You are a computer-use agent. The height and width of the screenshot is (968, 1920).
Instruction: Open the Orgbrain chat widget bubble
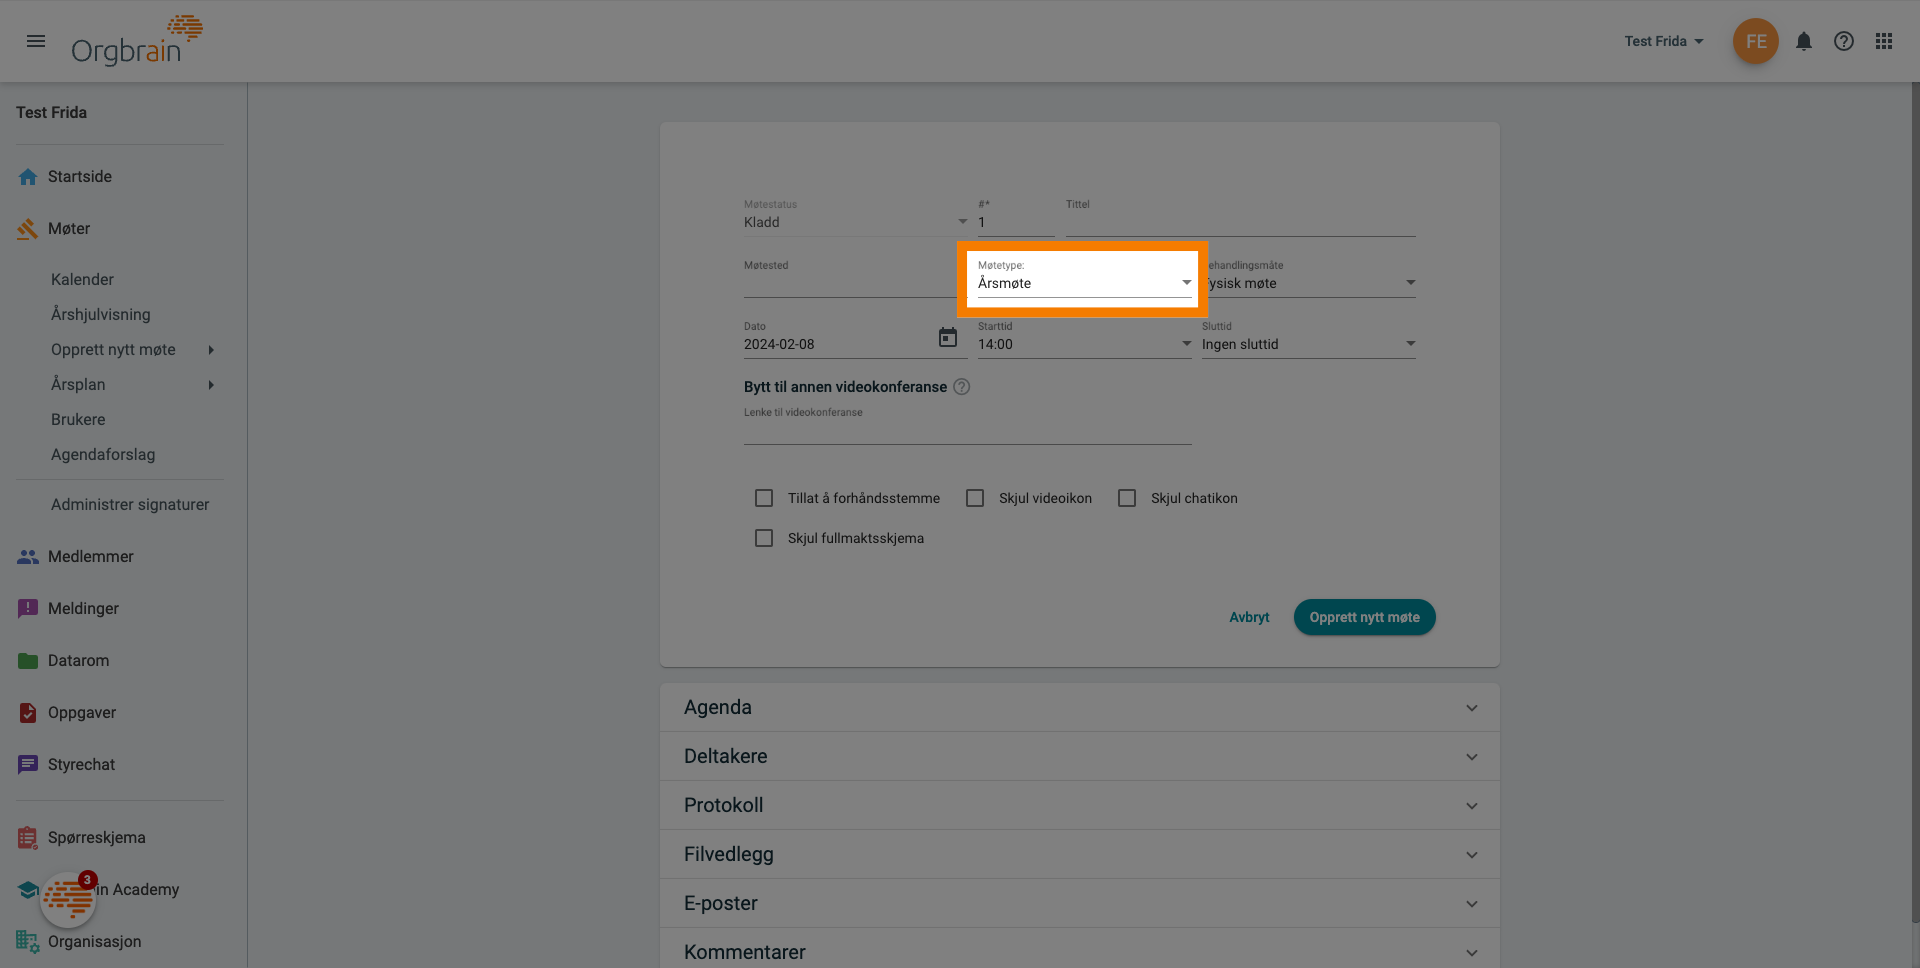[x=68, y=899]
